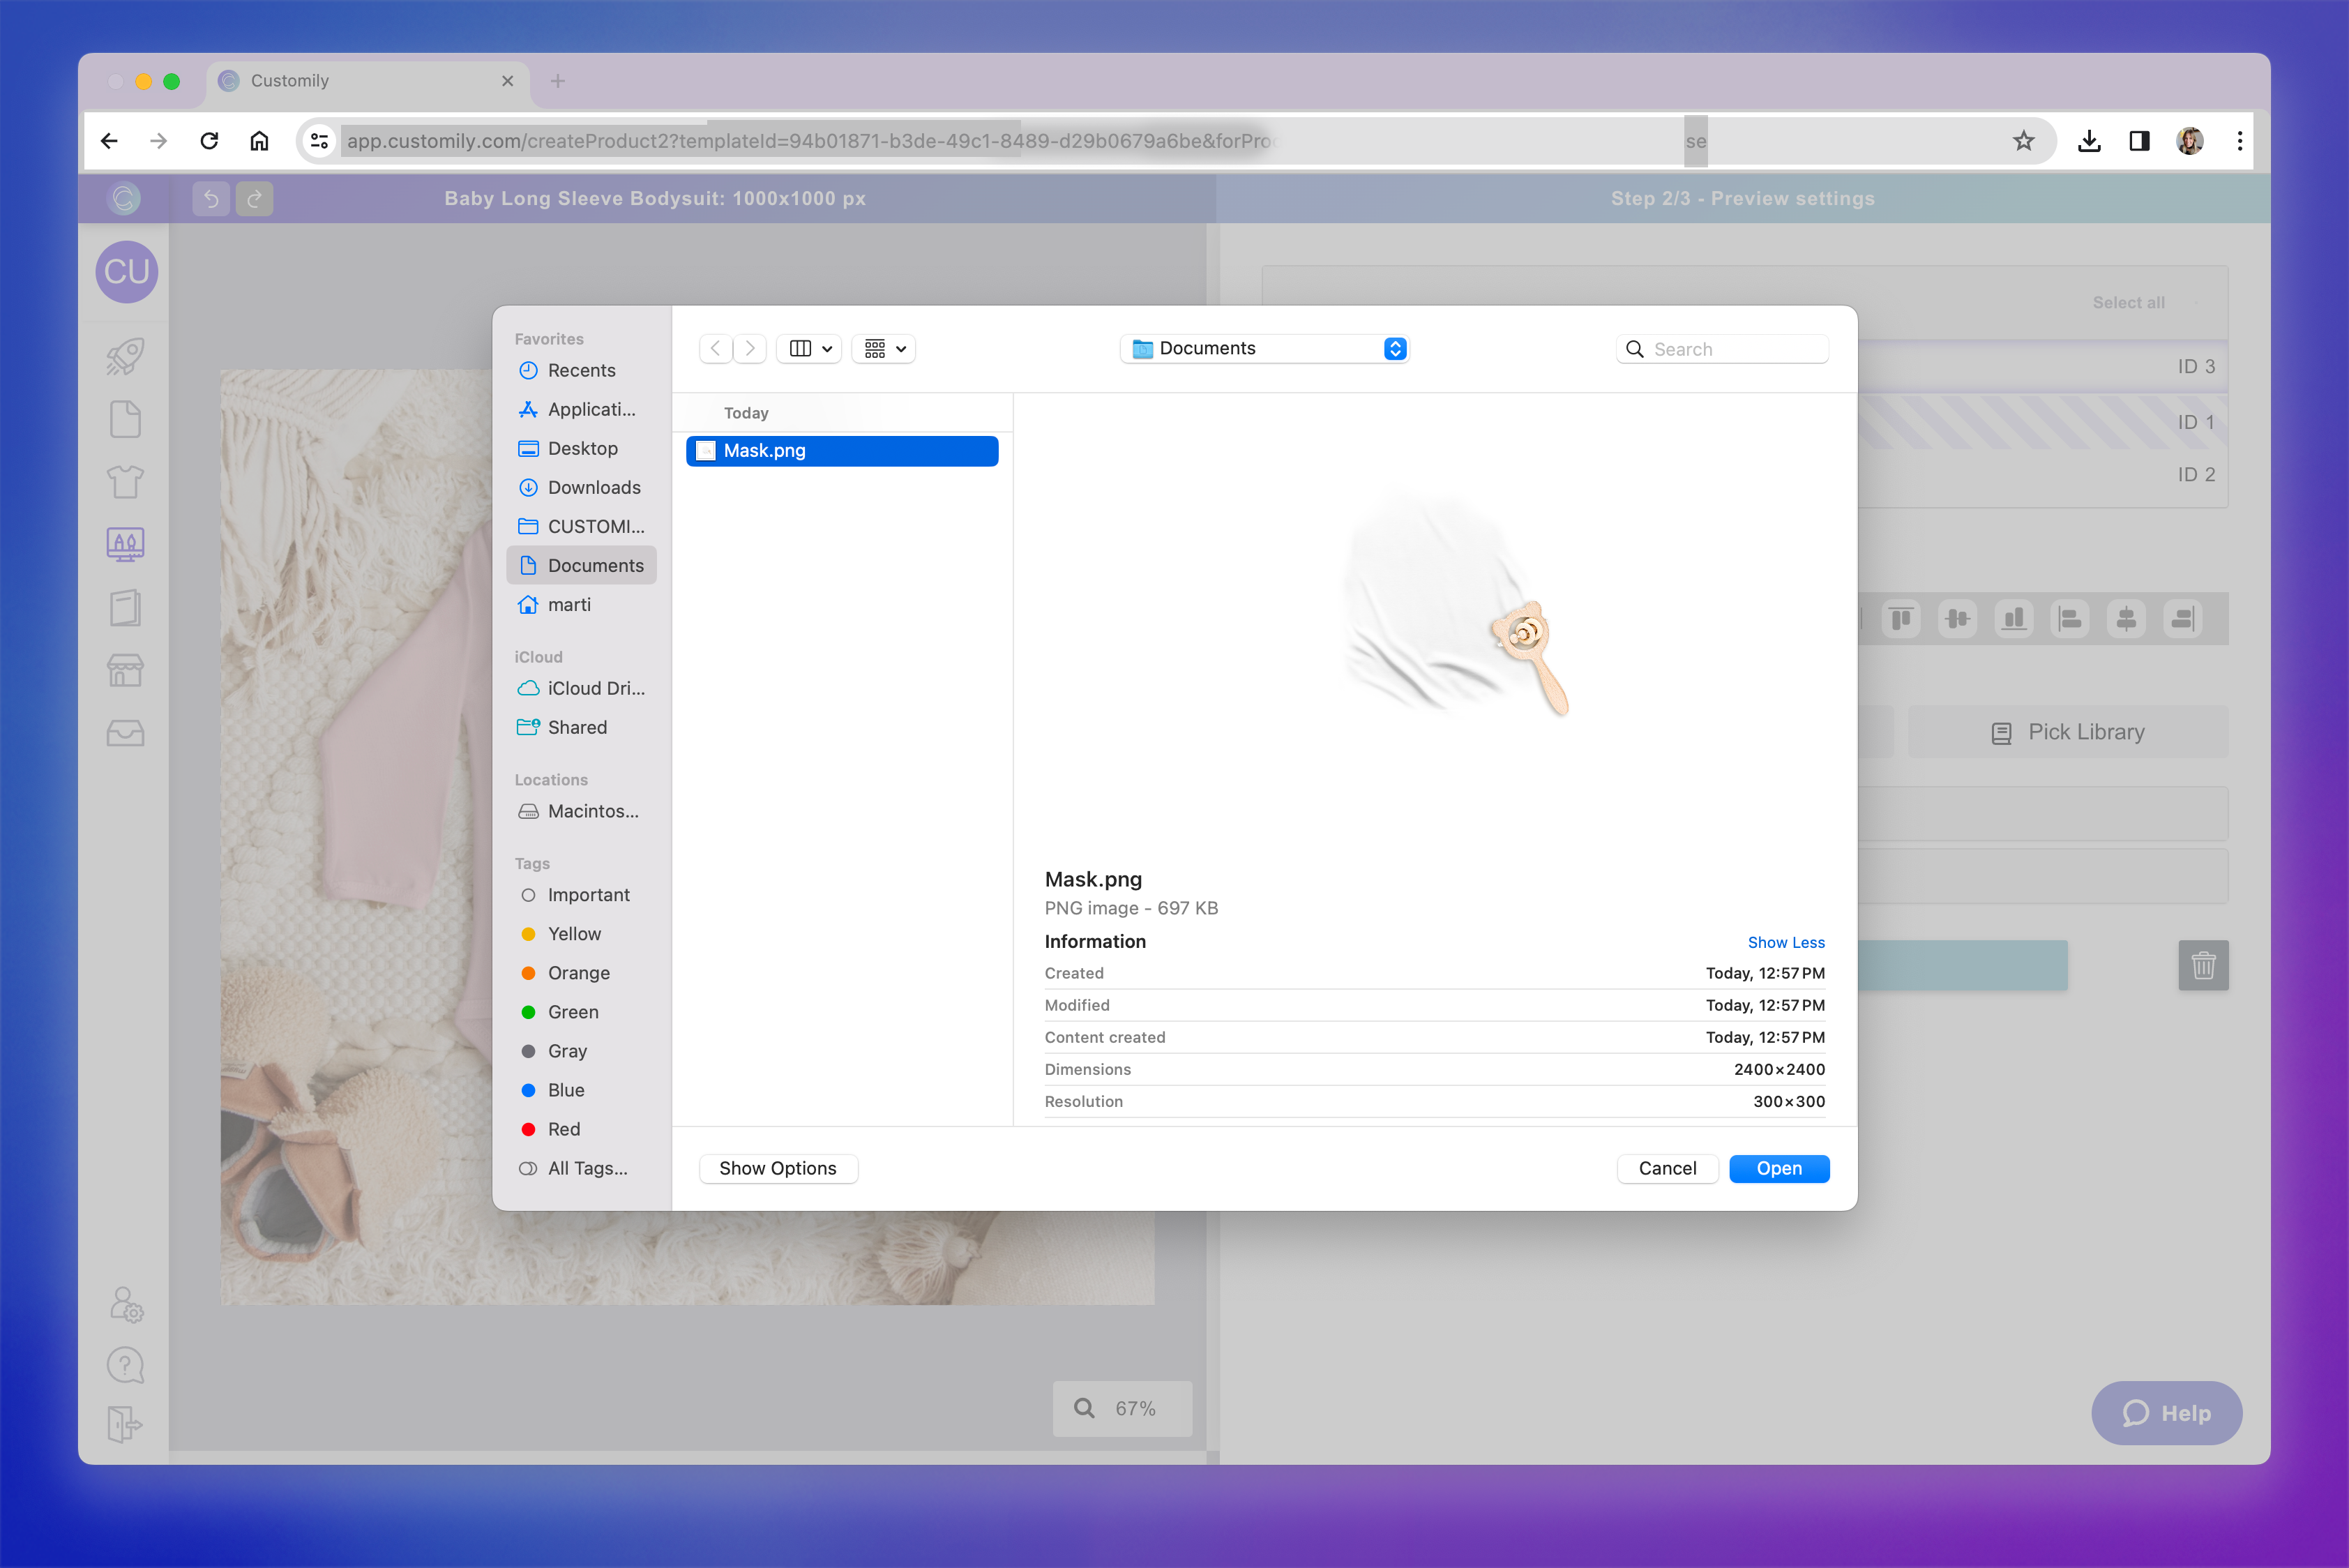The width and height of the screenshot is (2349, 1568).
Task: Open the Documents location dropdown
Action: [1264, 348]
